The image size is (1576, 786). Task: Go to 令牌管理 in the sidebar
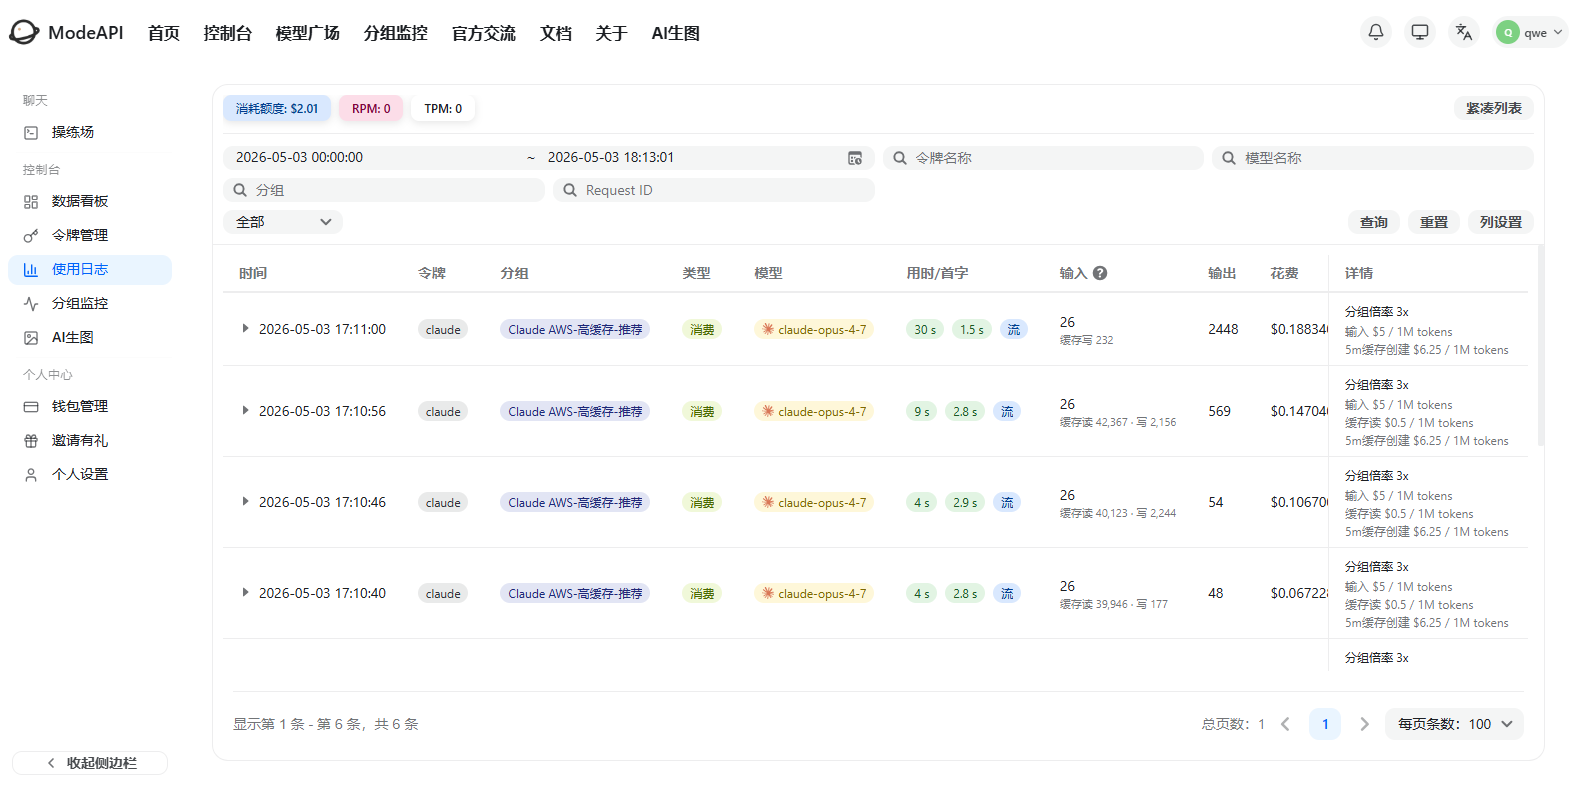point(90,235)
